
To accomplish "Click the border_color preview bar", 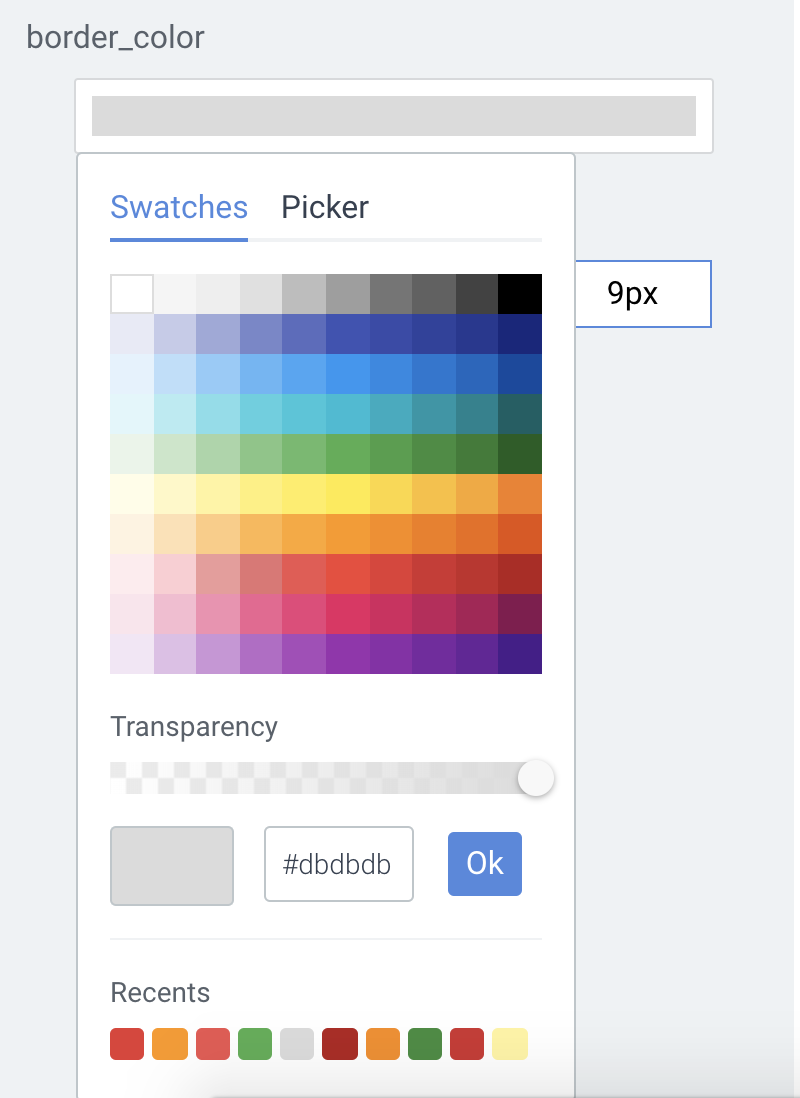I will pos(393,116).
